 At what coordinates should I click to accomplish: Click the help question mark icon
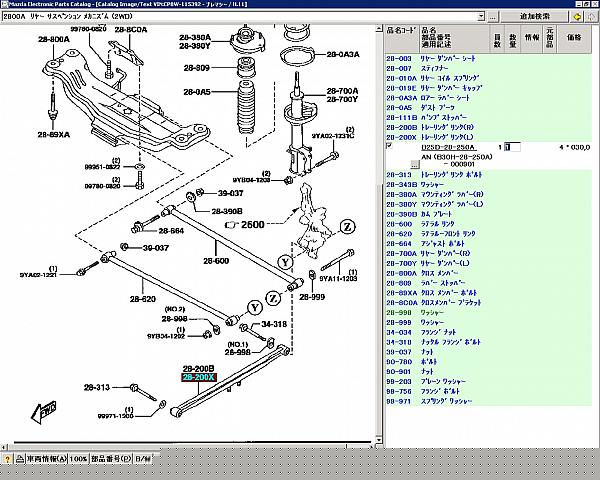[7, 459]
